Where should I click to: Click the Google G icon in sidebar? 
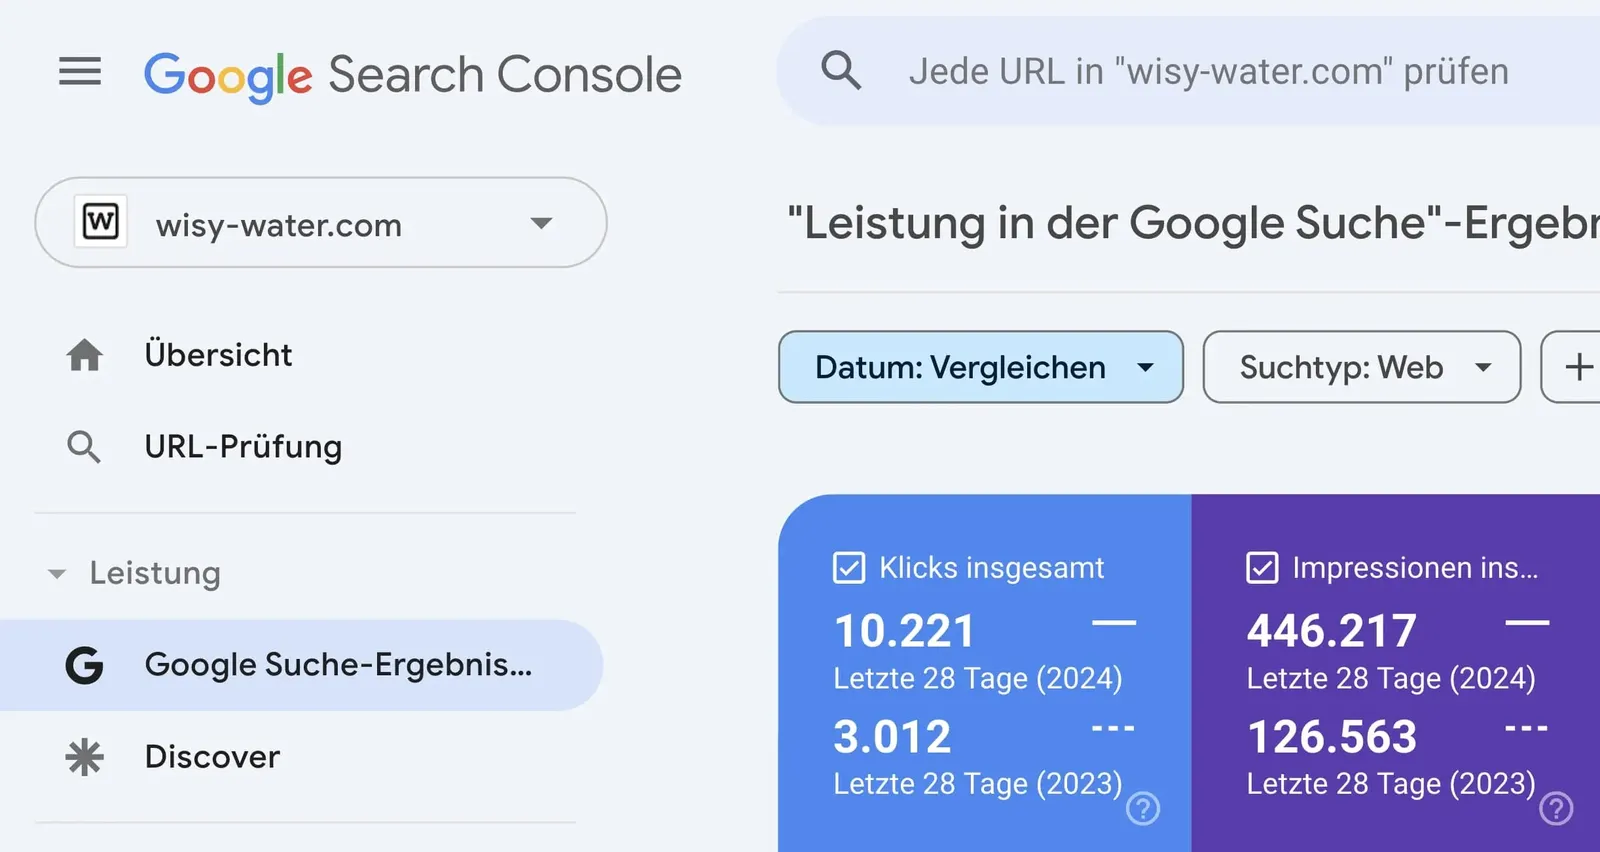tap(84, 665)
